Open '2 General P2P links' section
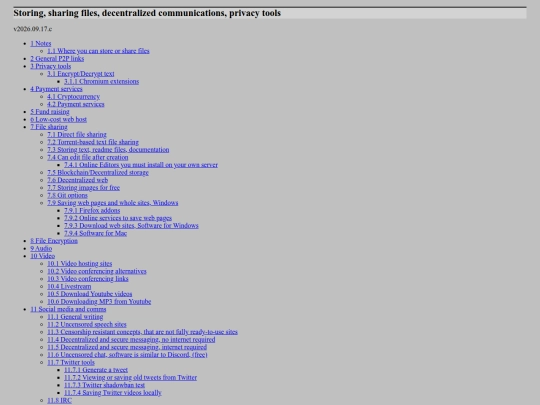 point(57,59)
